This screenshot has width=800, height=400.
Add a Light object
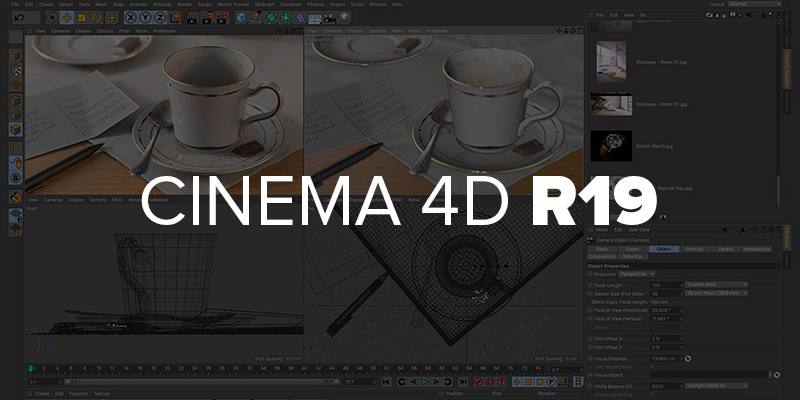coord(345,18)
